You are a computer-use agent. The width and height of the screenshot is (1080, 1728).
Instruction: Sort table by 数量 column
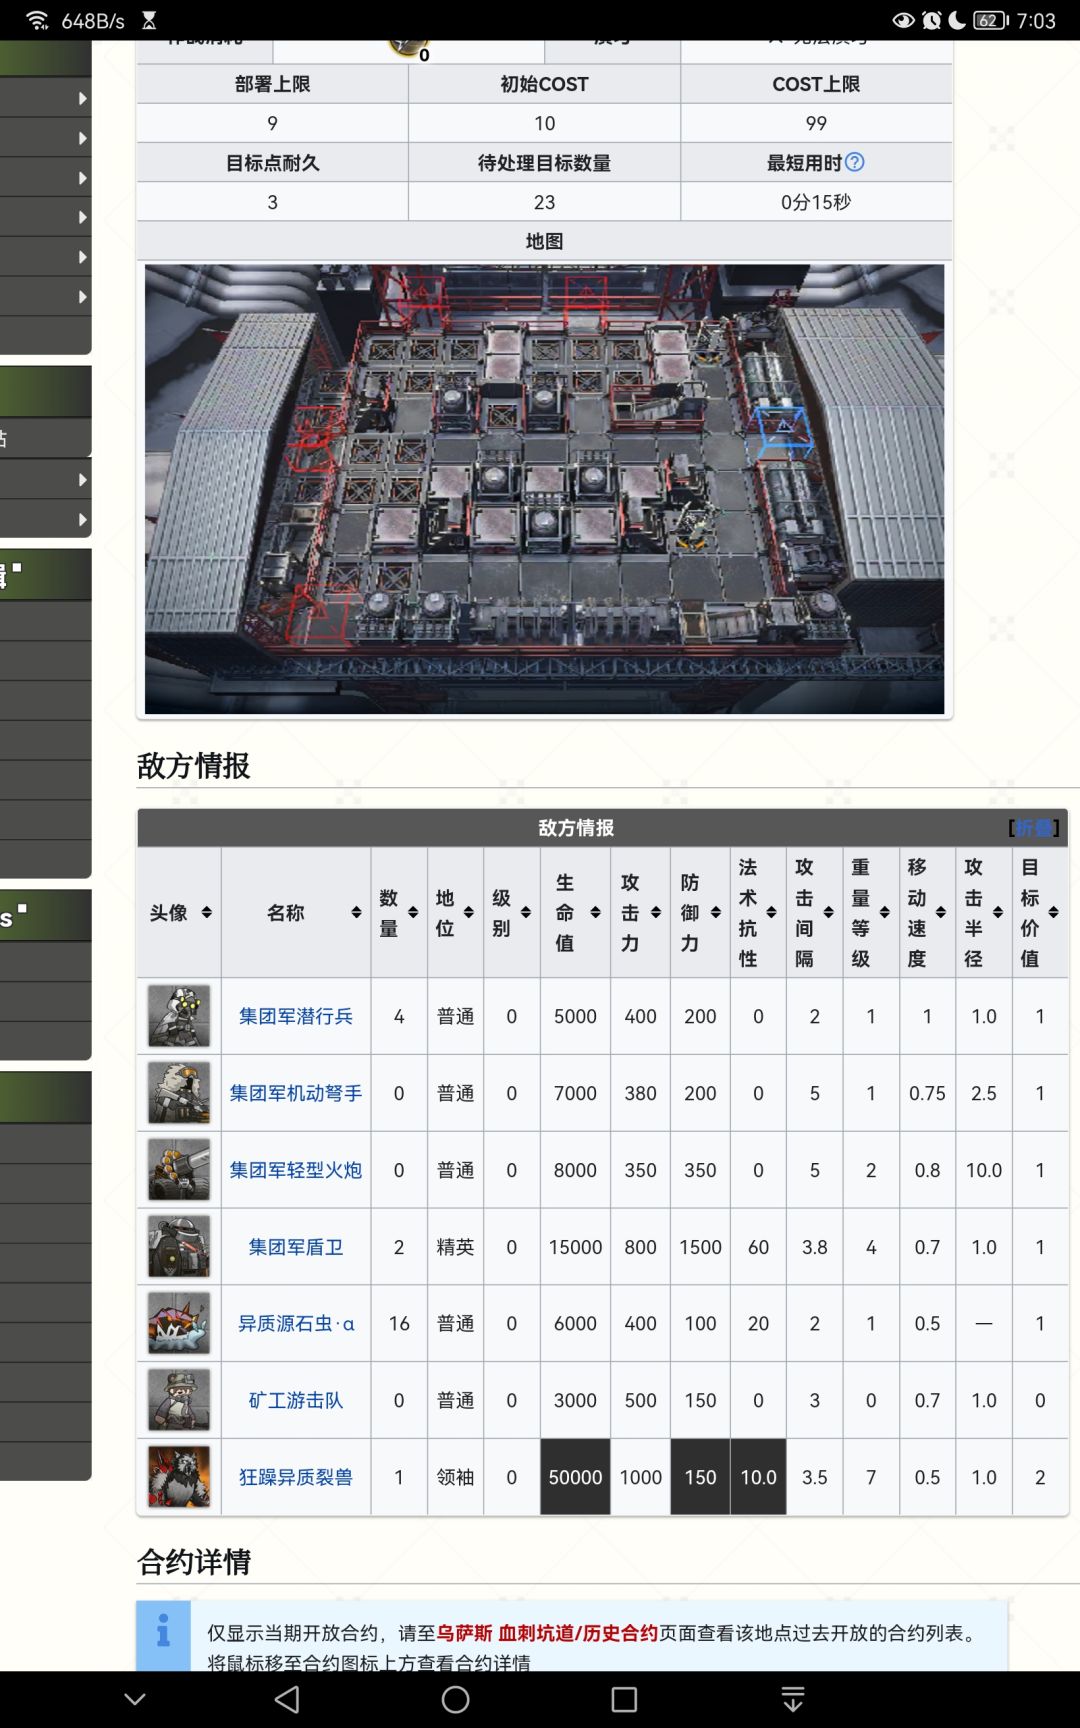tap(412, 912)
